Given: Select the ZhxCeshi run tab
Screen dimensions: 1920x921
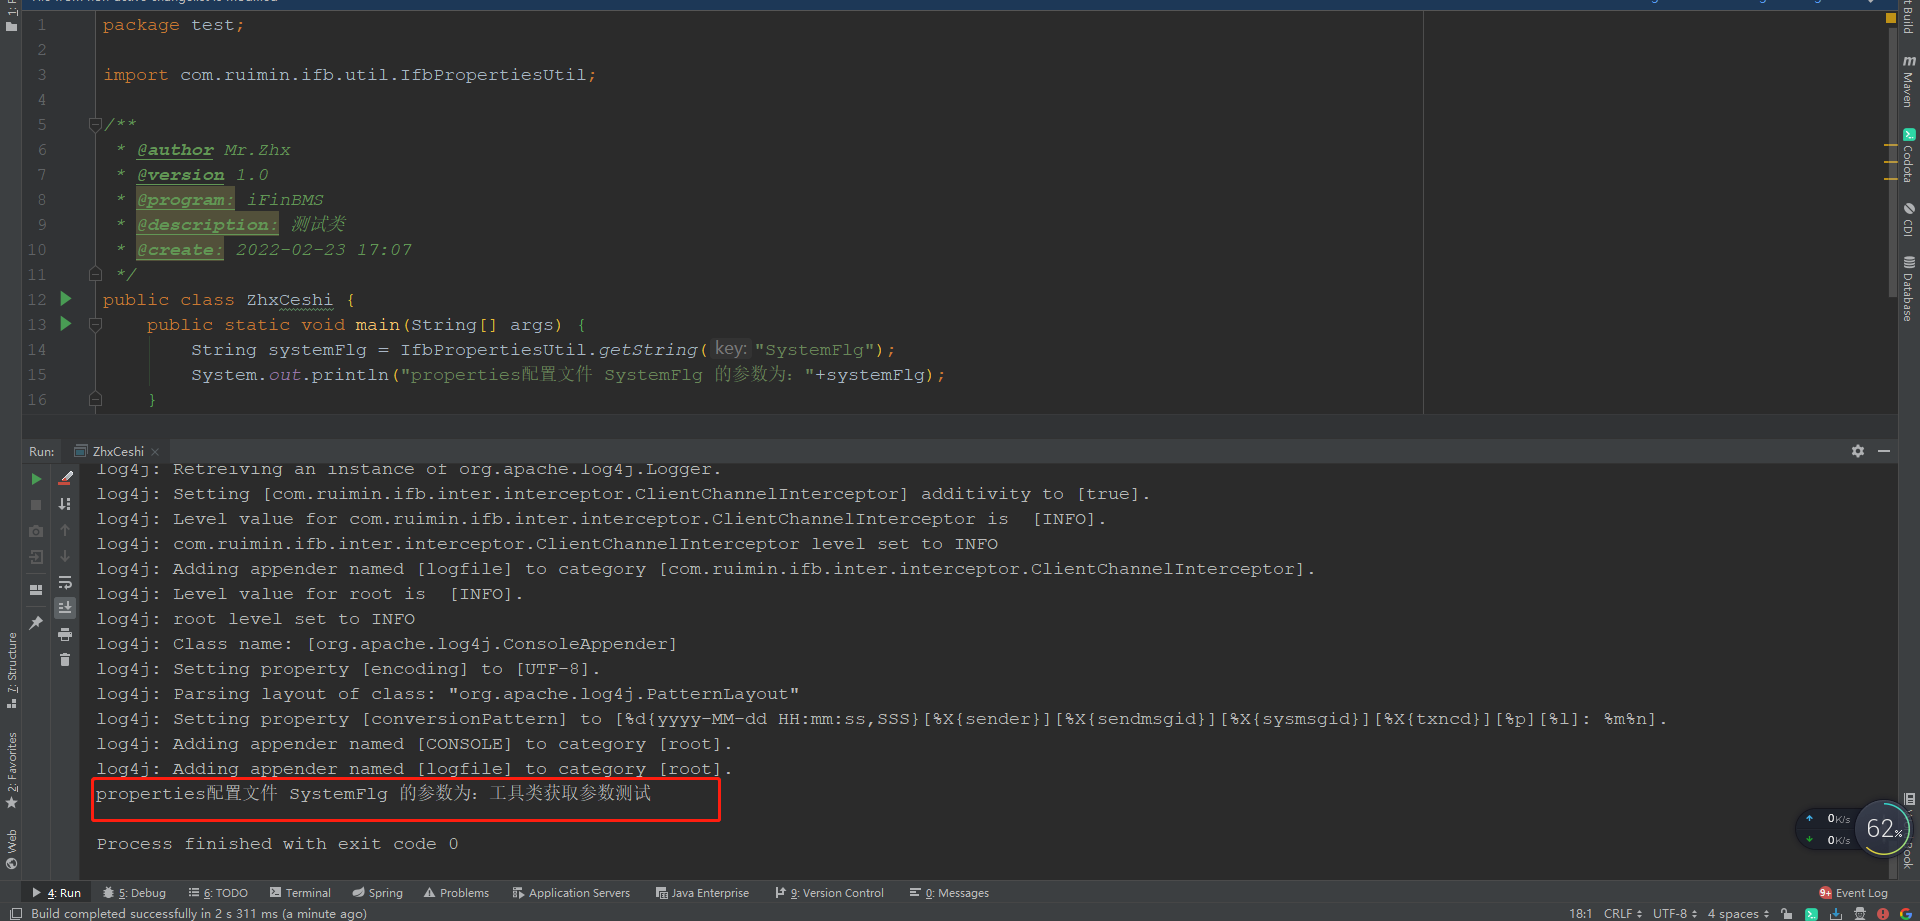Looking at the screenshot, I should point(117,451).
